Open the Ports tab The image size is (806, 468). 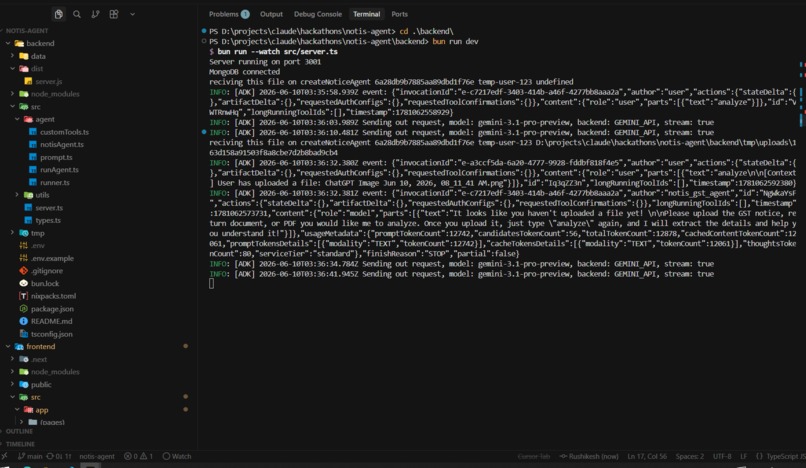point(399,14)
